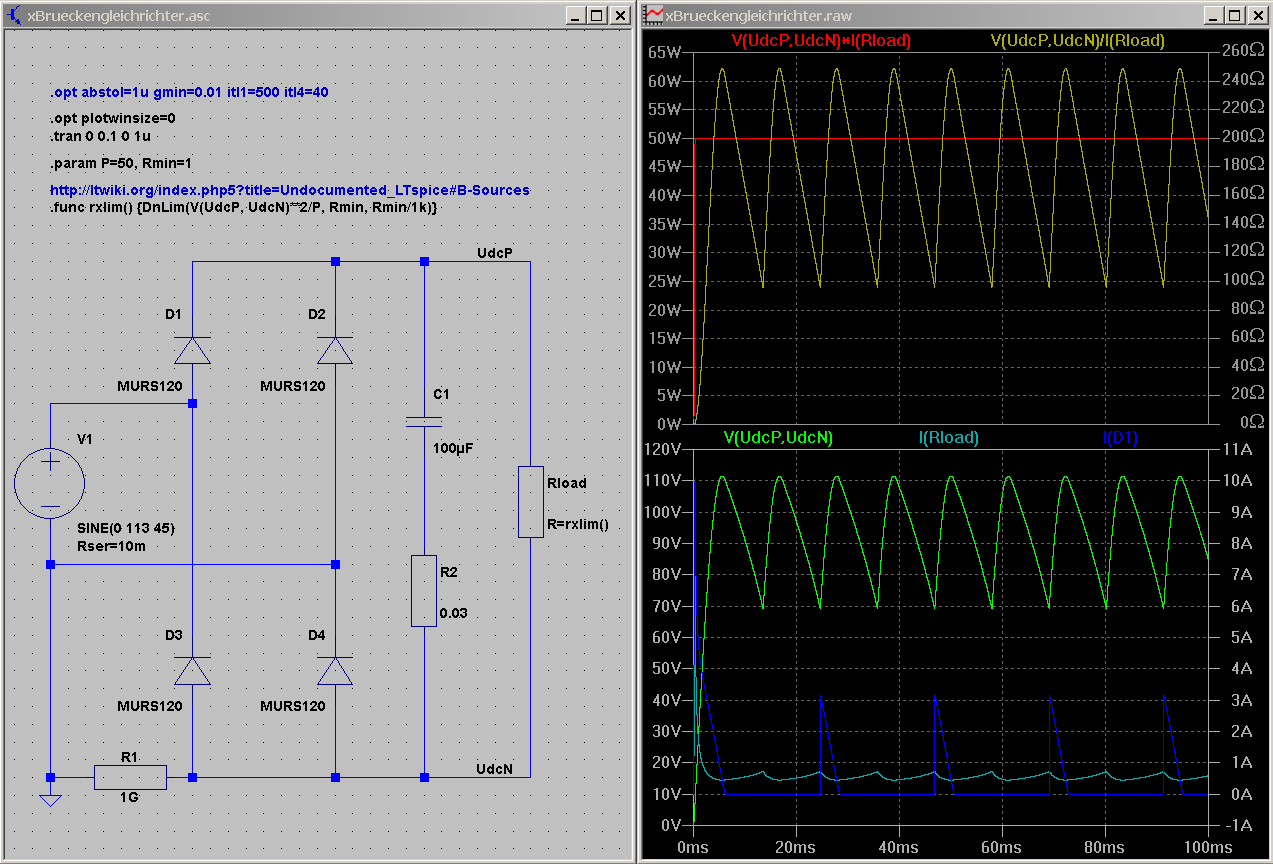This screenshot has height=864, width=1273.
Task: Click the 120V axis label in lower plot
Action: [x=663, y=449]
